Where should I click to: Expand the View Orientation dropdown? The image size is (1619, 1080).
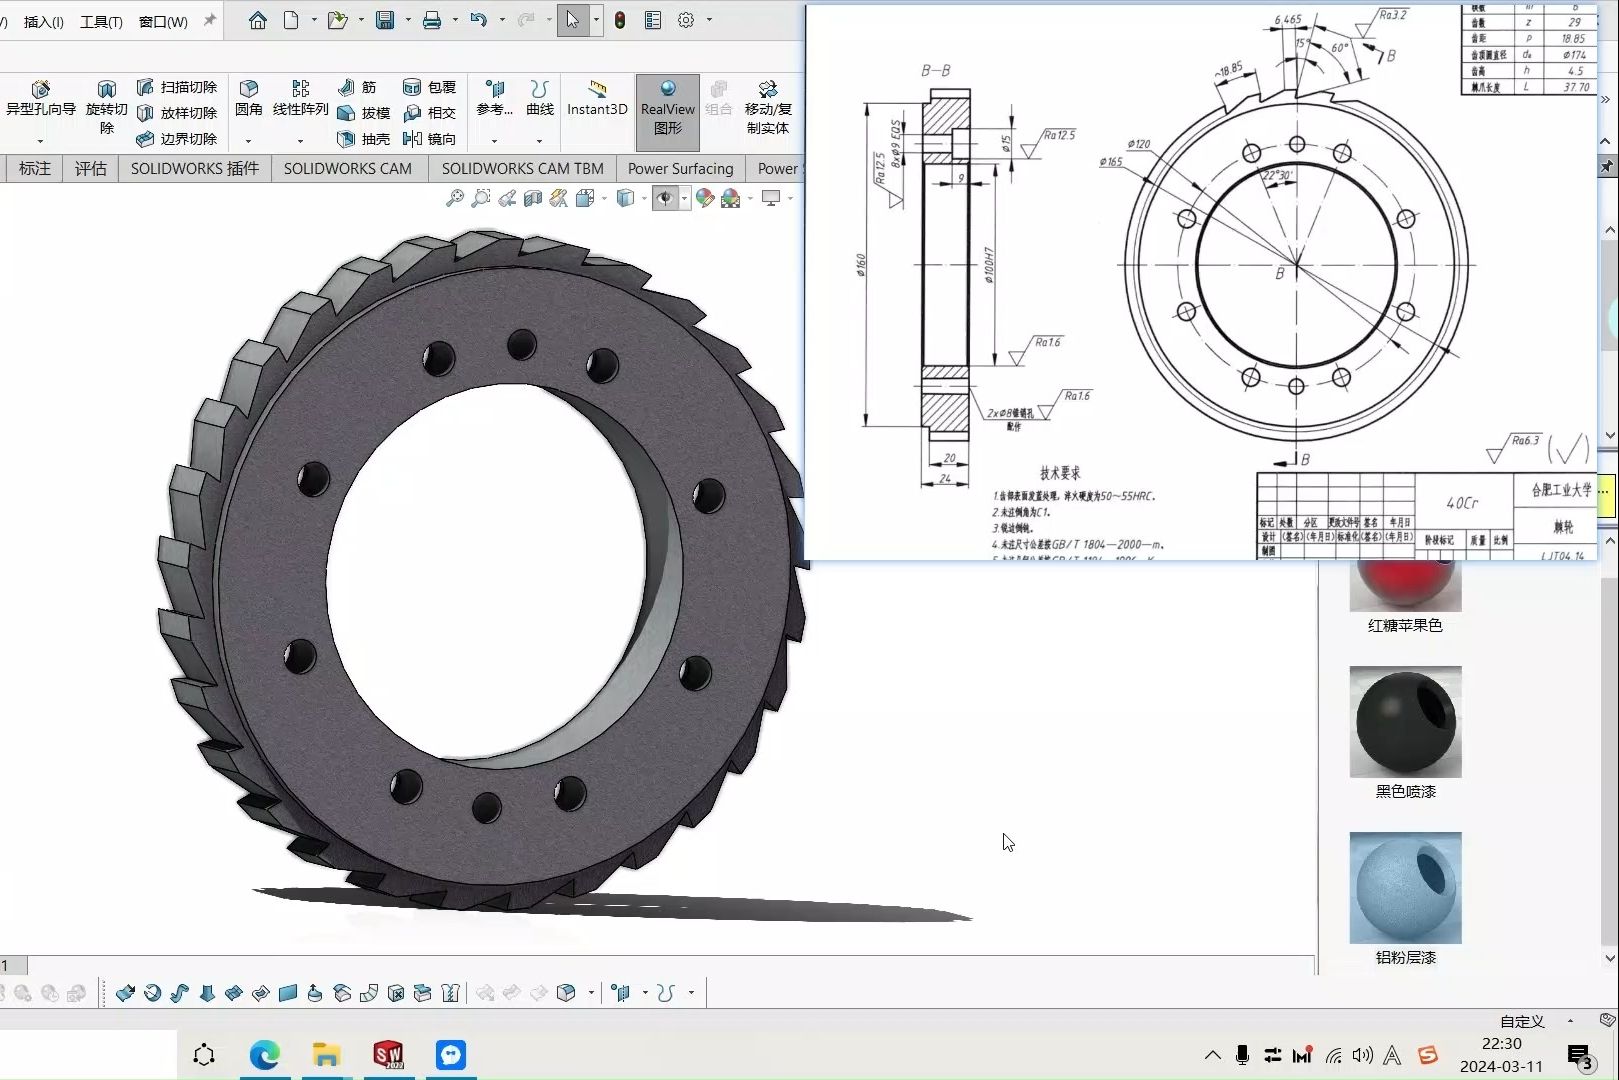604,198
